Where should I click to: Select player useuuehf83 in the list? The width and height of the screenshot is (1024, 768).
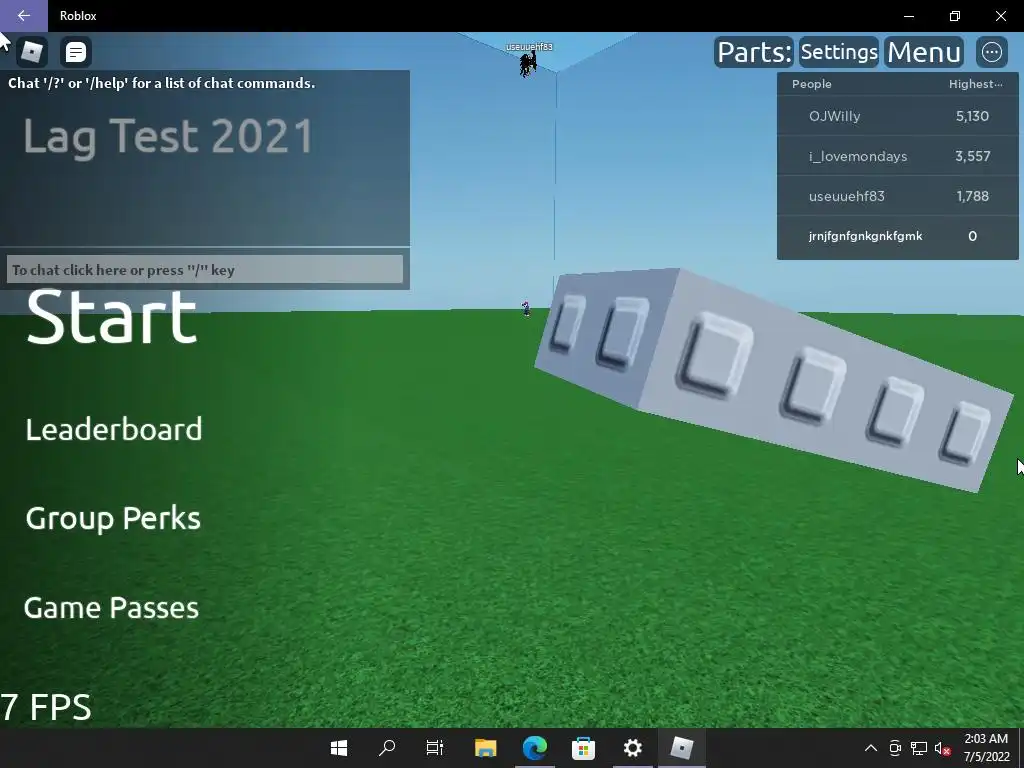tap(897, 196)
